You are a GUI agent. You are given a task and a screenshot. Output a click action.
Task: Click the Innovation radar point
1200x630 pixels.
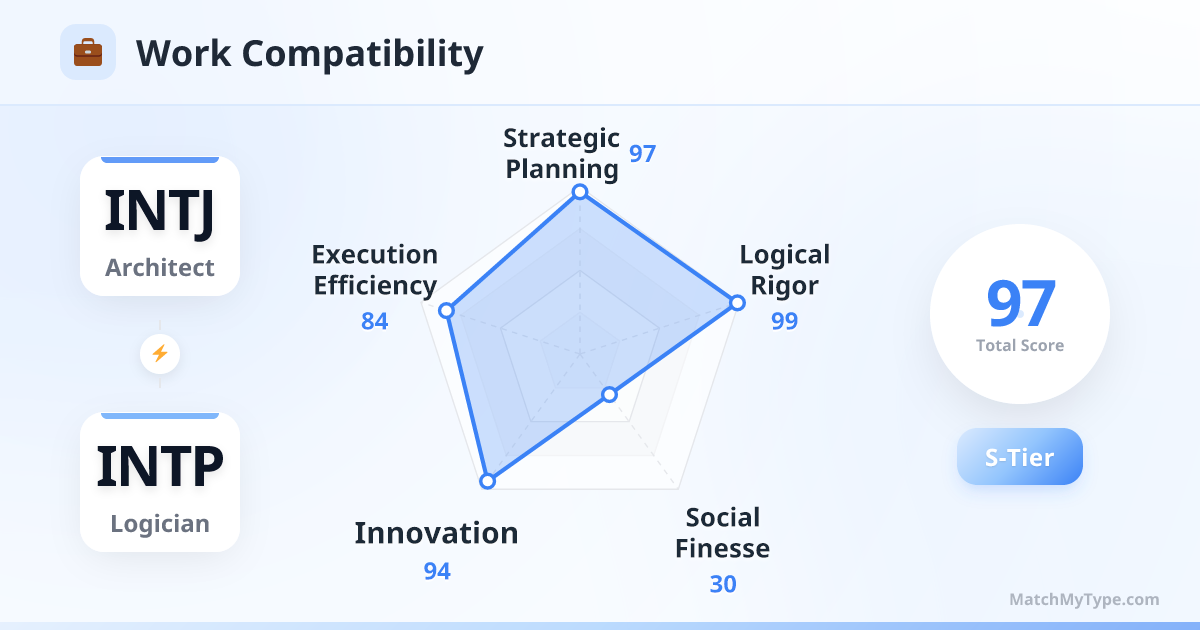point(487,481)
